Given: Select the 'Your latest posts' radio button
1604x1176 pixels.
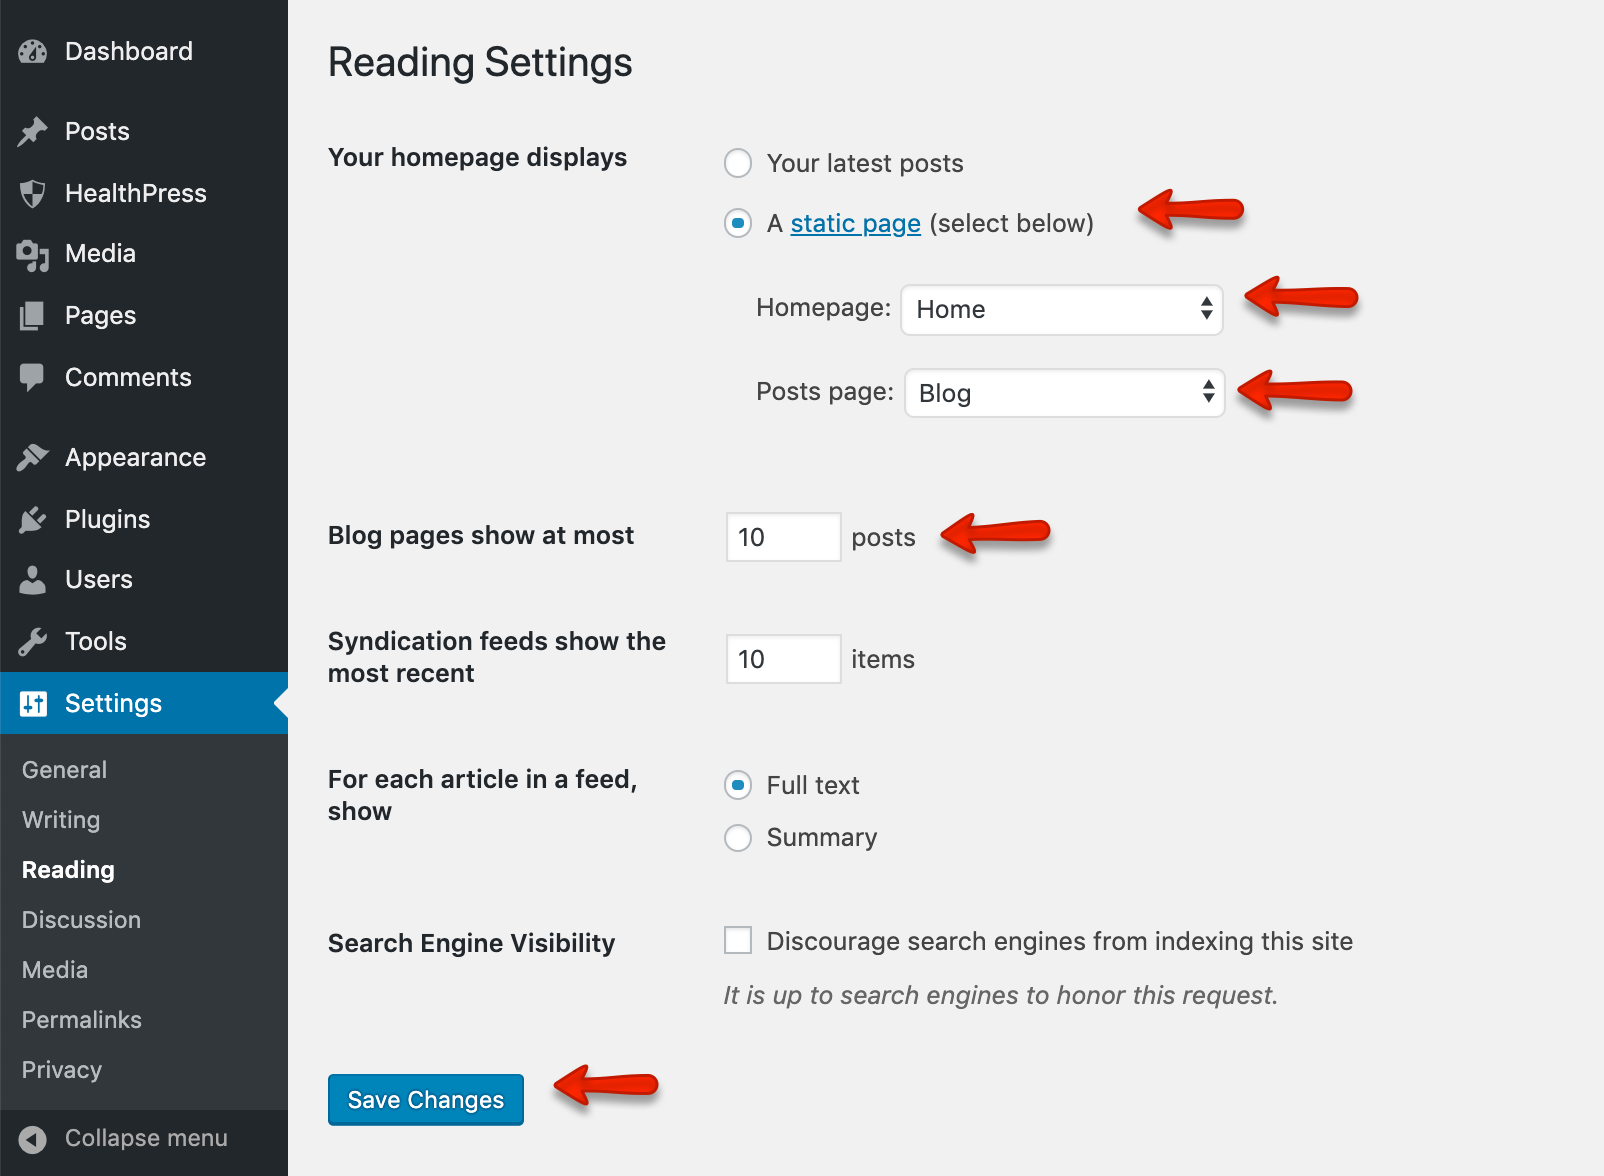Looking at the screenshot, I should tap(738, 163).
